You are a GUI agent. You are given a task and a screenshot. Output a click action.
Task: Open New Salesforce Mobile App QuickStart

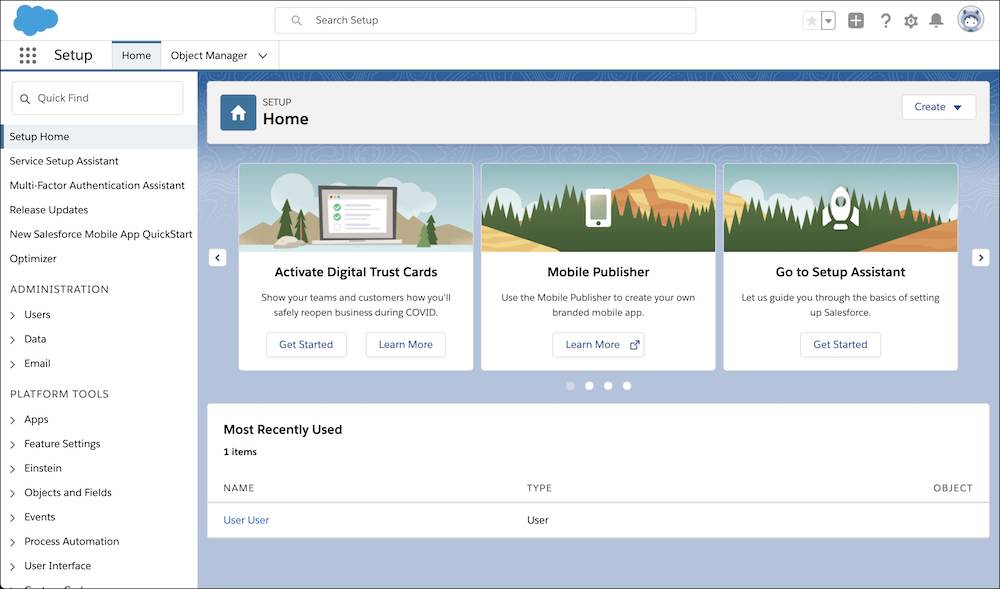coord(101,234)
